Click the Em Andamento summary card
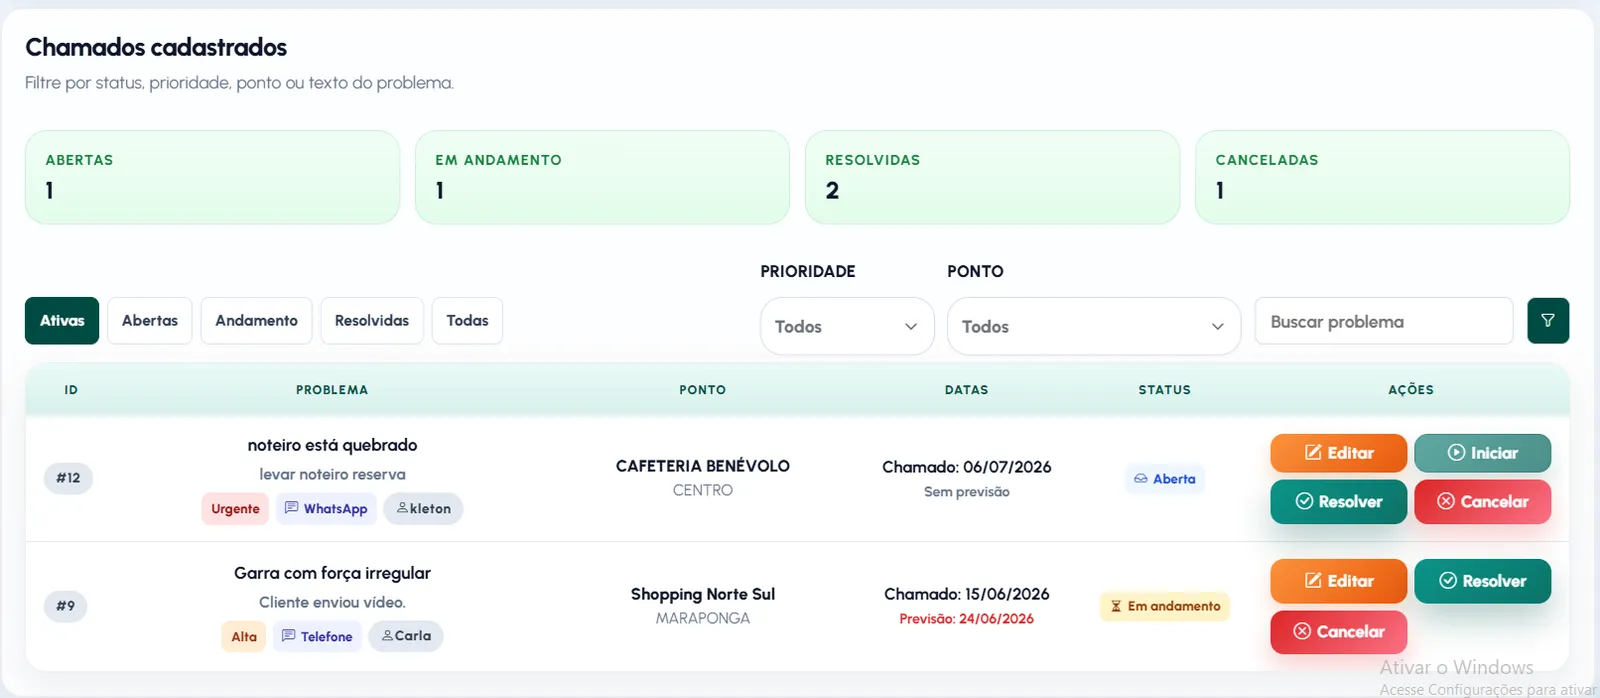The width and height of the screenshot is (1600, 698). coord(602,177)
